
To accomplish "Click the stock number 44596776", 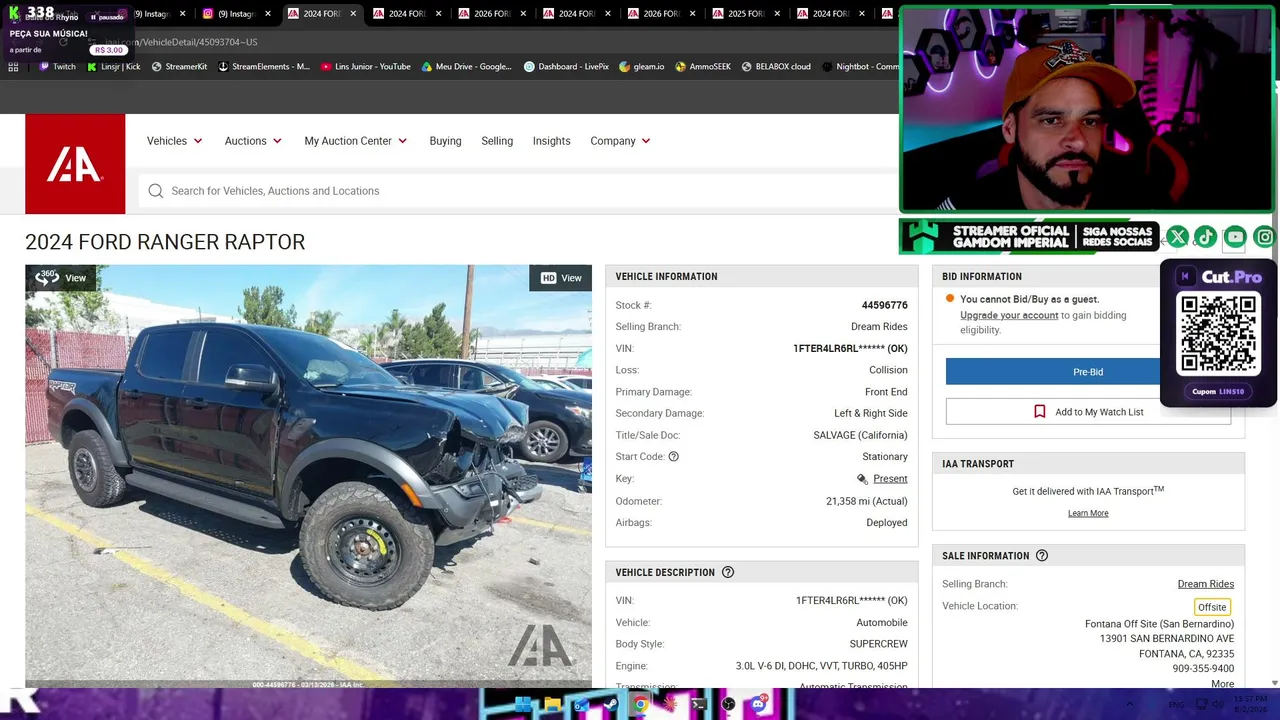I will [885, 305].
